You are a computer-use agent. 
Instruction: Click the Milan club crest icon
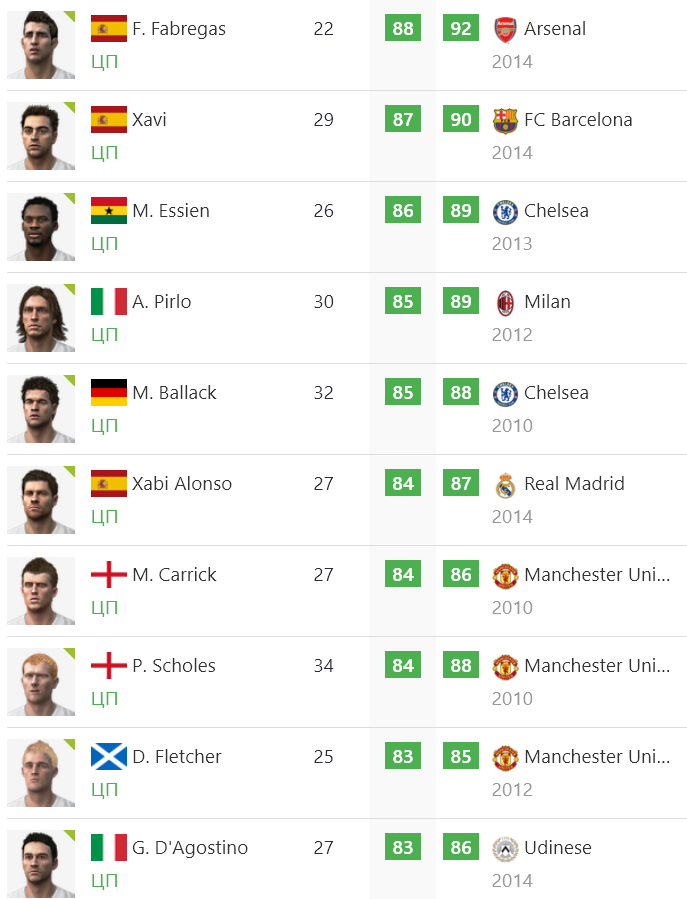click(505, 302)
